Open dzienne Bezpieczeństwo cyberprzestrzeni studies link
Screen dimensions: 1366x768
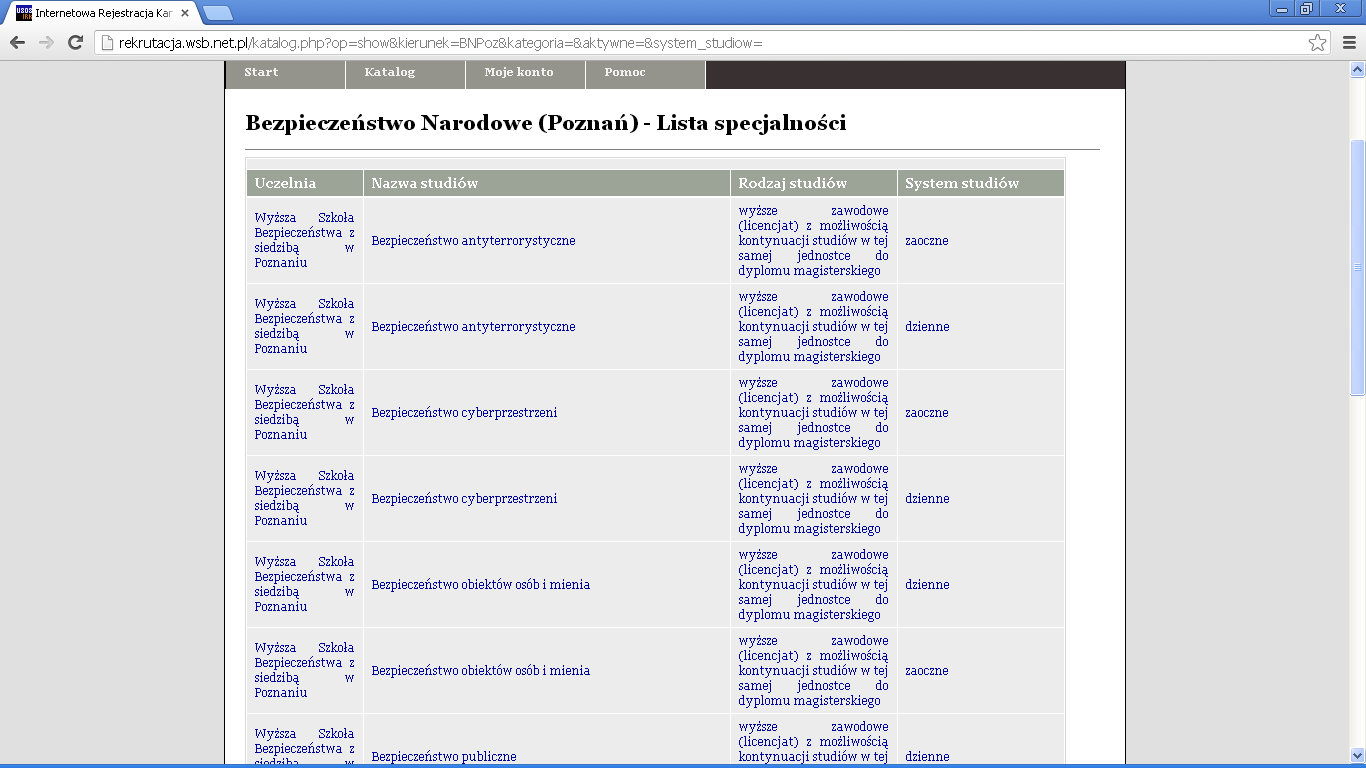pos(464,499)
